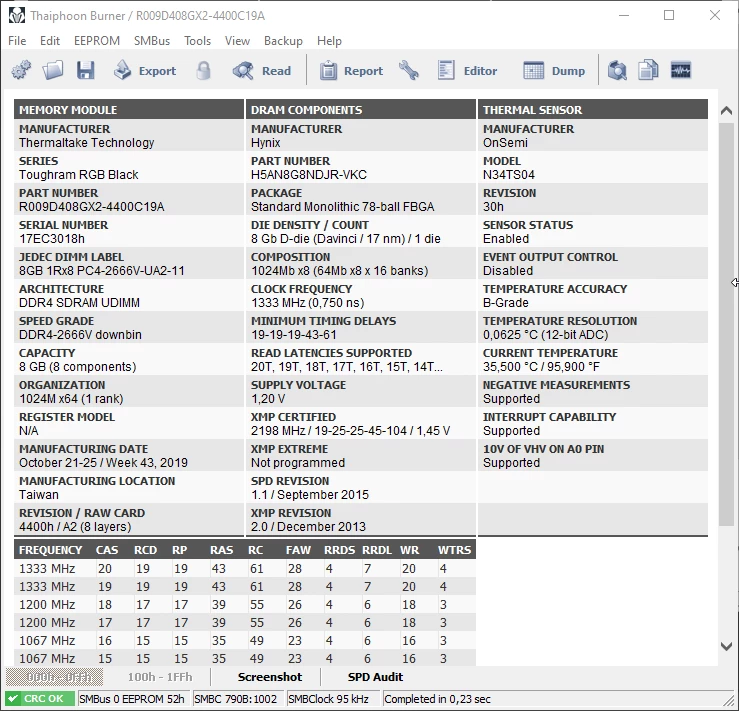This screenshot has height=711, width=739.
Task: Click the scrollbar down arrow
Action: click(726, 646)
